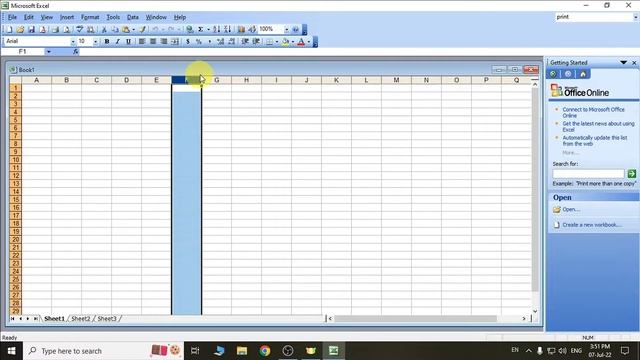Screen dimensions: 640x360
Task: Click Get the latest news link
Action: click(x=598, y=127)
